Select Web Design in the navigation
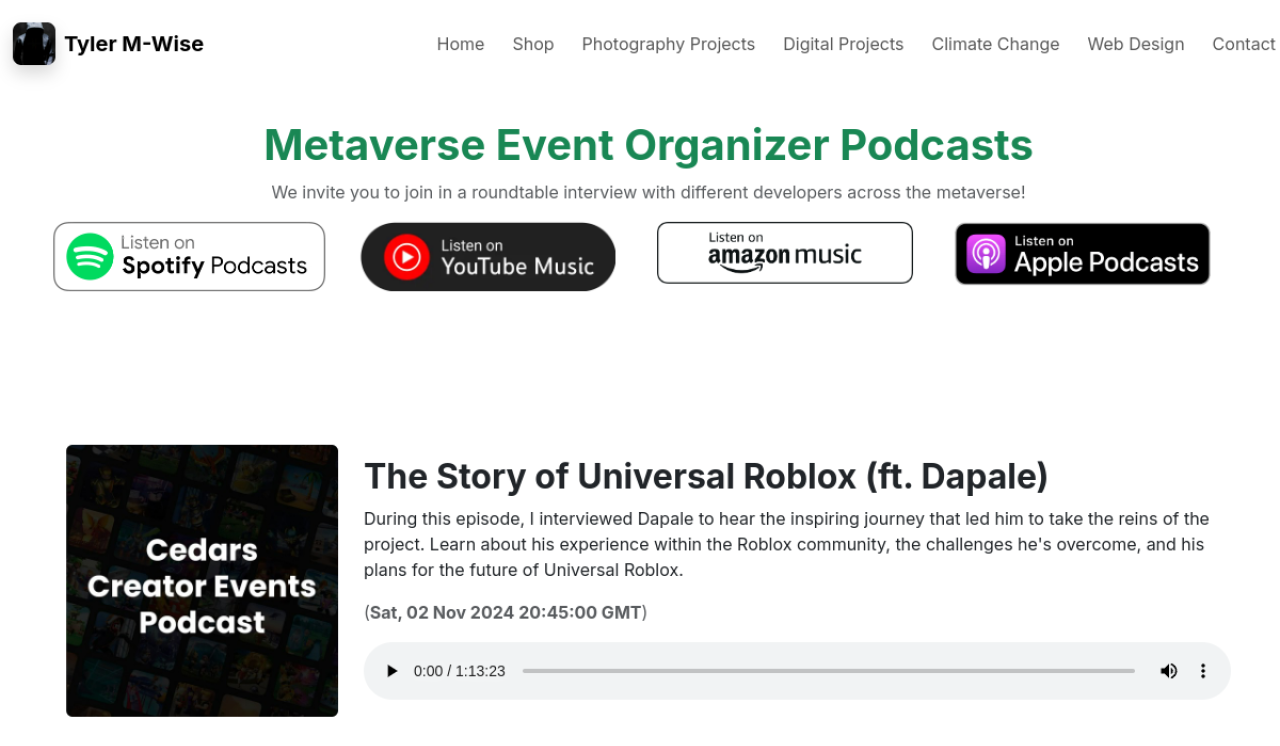Screen dimensions: 1280x746 click(1136, 44)
